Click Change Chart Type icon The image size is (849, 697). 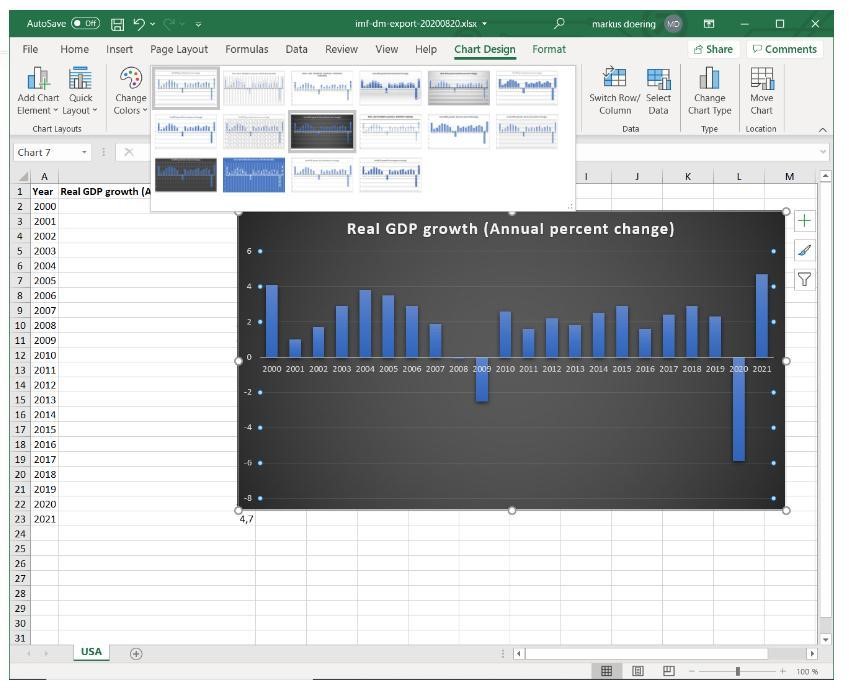point(709,79)
